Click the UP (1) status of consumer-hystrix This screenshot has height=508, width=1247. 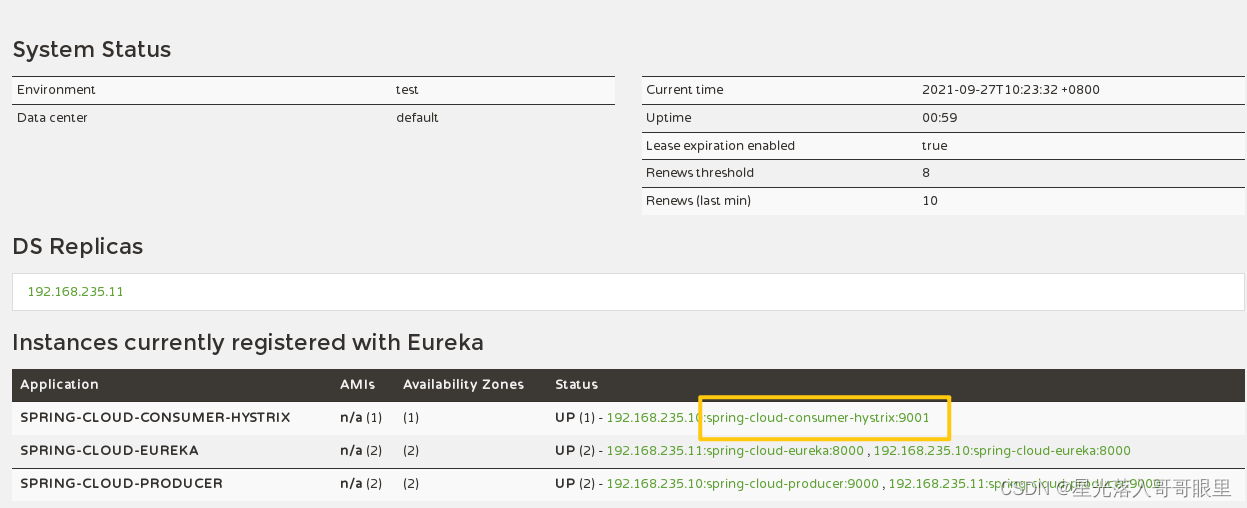(x=575, y=418)
